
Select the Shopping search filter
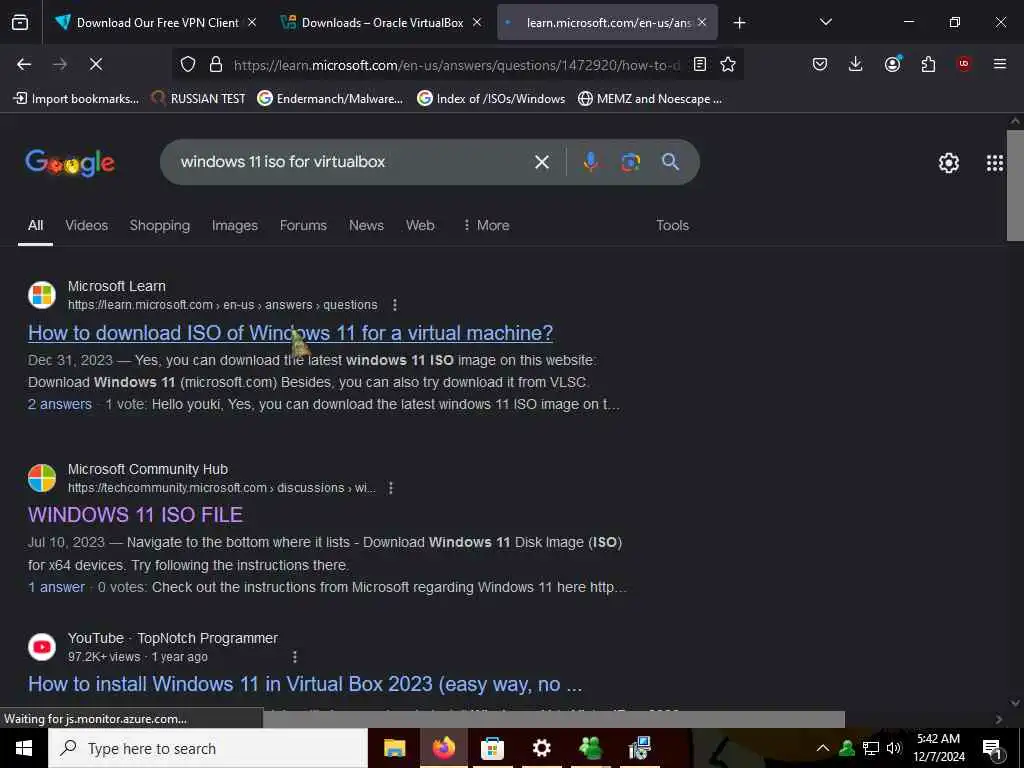[159, 225]
